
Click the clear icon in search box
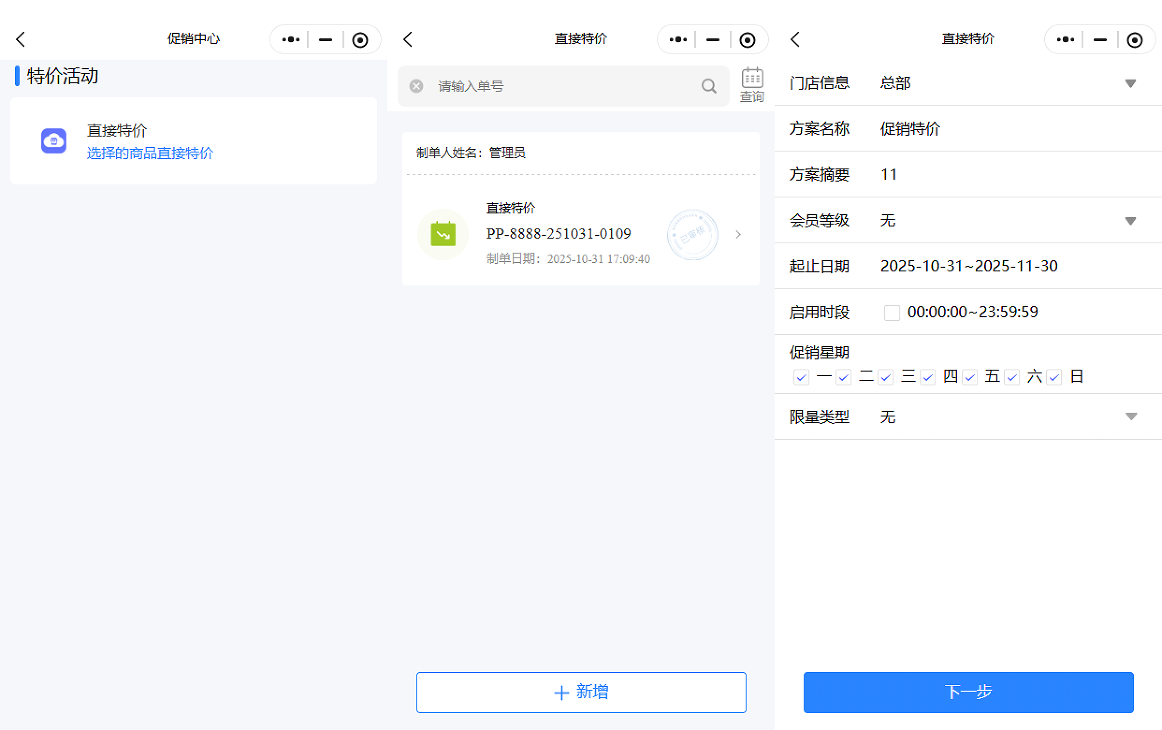click(x=416, y=86)
